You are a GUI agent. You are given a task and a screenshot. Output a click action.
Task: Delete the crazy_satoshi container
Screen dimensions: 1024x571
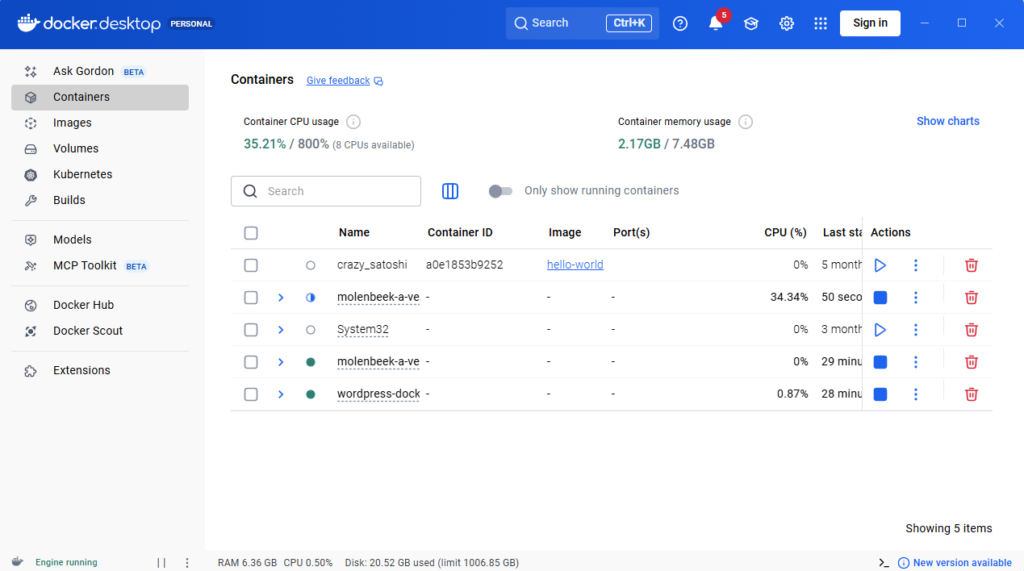pos(971,265)
